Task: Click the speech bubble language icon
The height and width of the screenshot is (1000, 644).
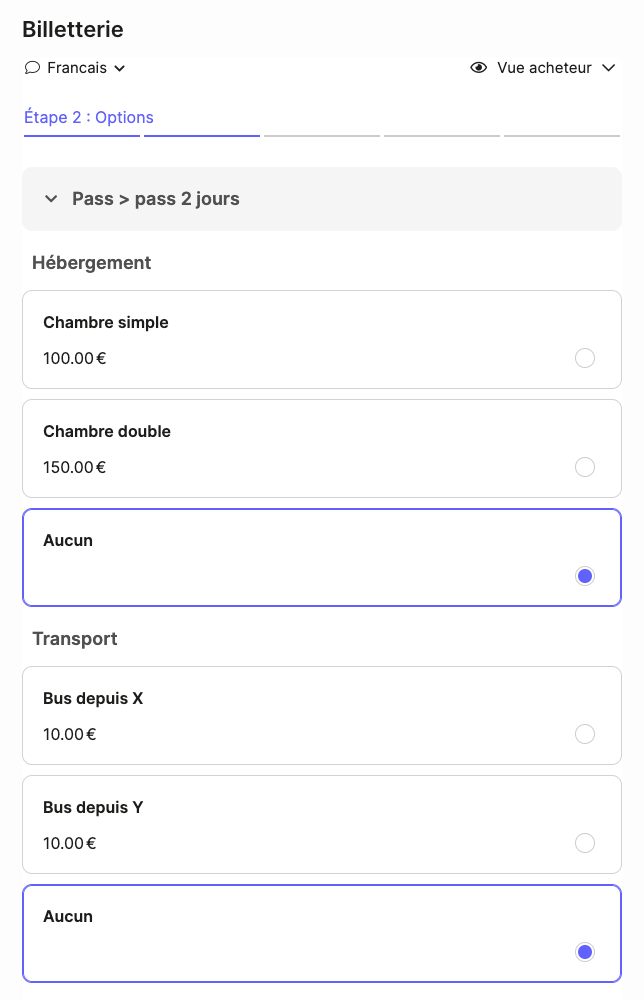Action: 32,68
